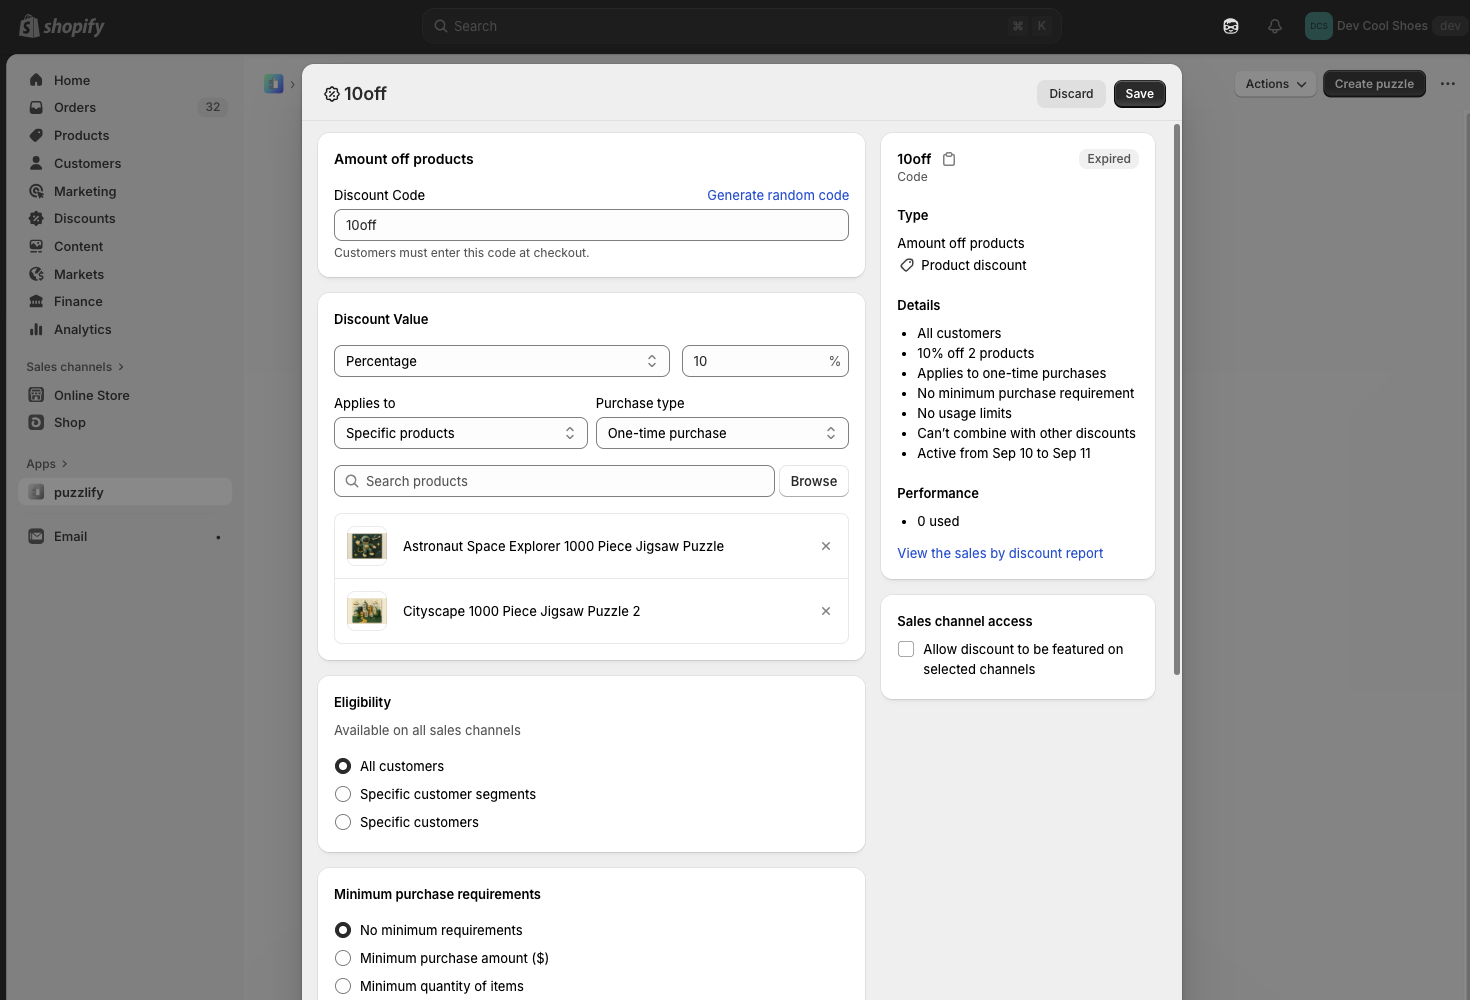Click the modal vertical scrollbar

pyautogui.click(x=1177, y=400)
